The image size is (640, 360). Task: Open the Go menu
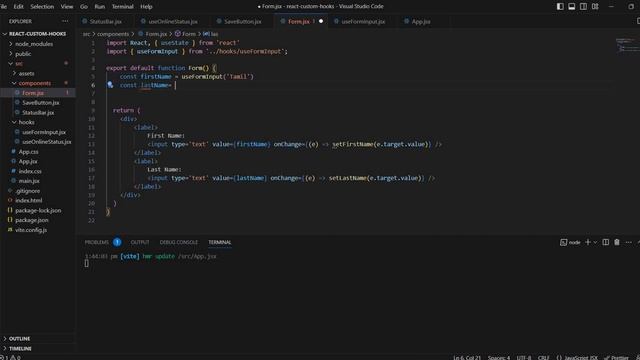click(x=84, y=7)
